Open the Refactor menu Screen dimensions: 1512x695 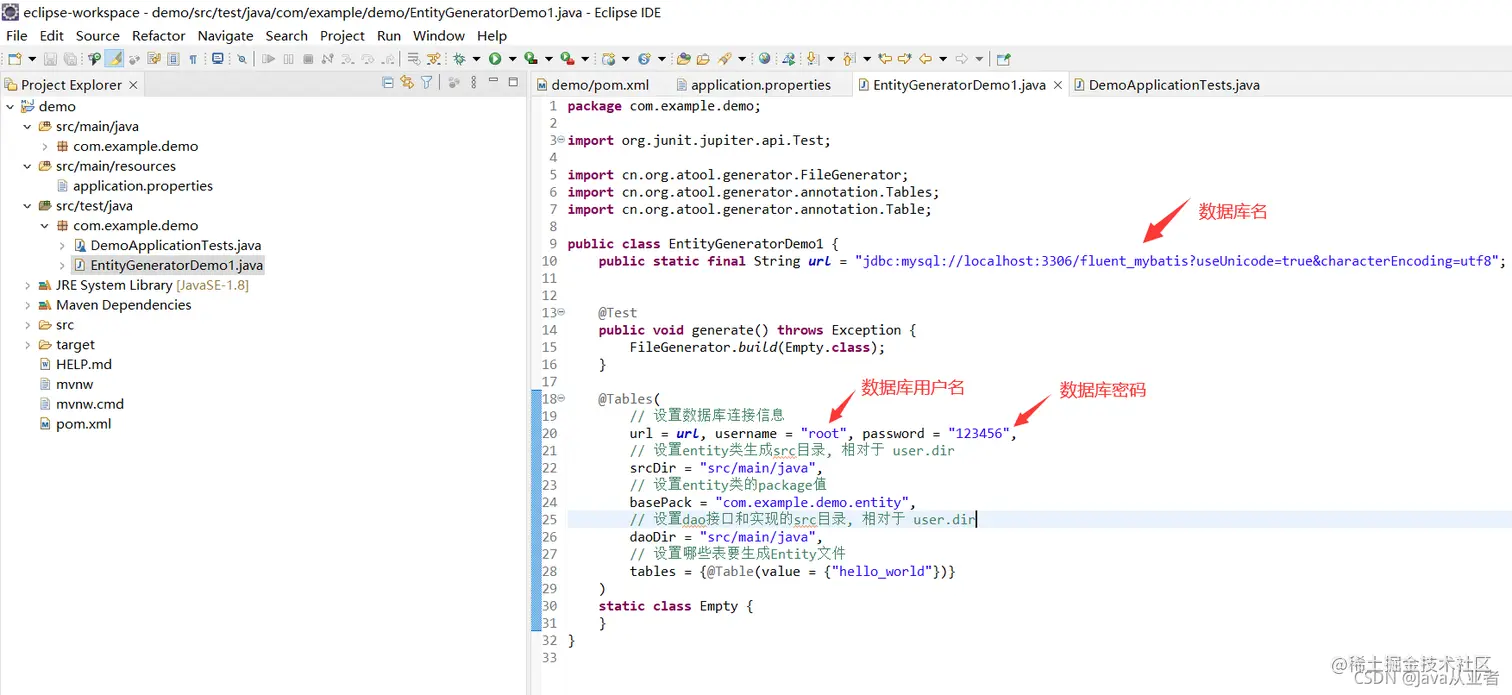159,35
